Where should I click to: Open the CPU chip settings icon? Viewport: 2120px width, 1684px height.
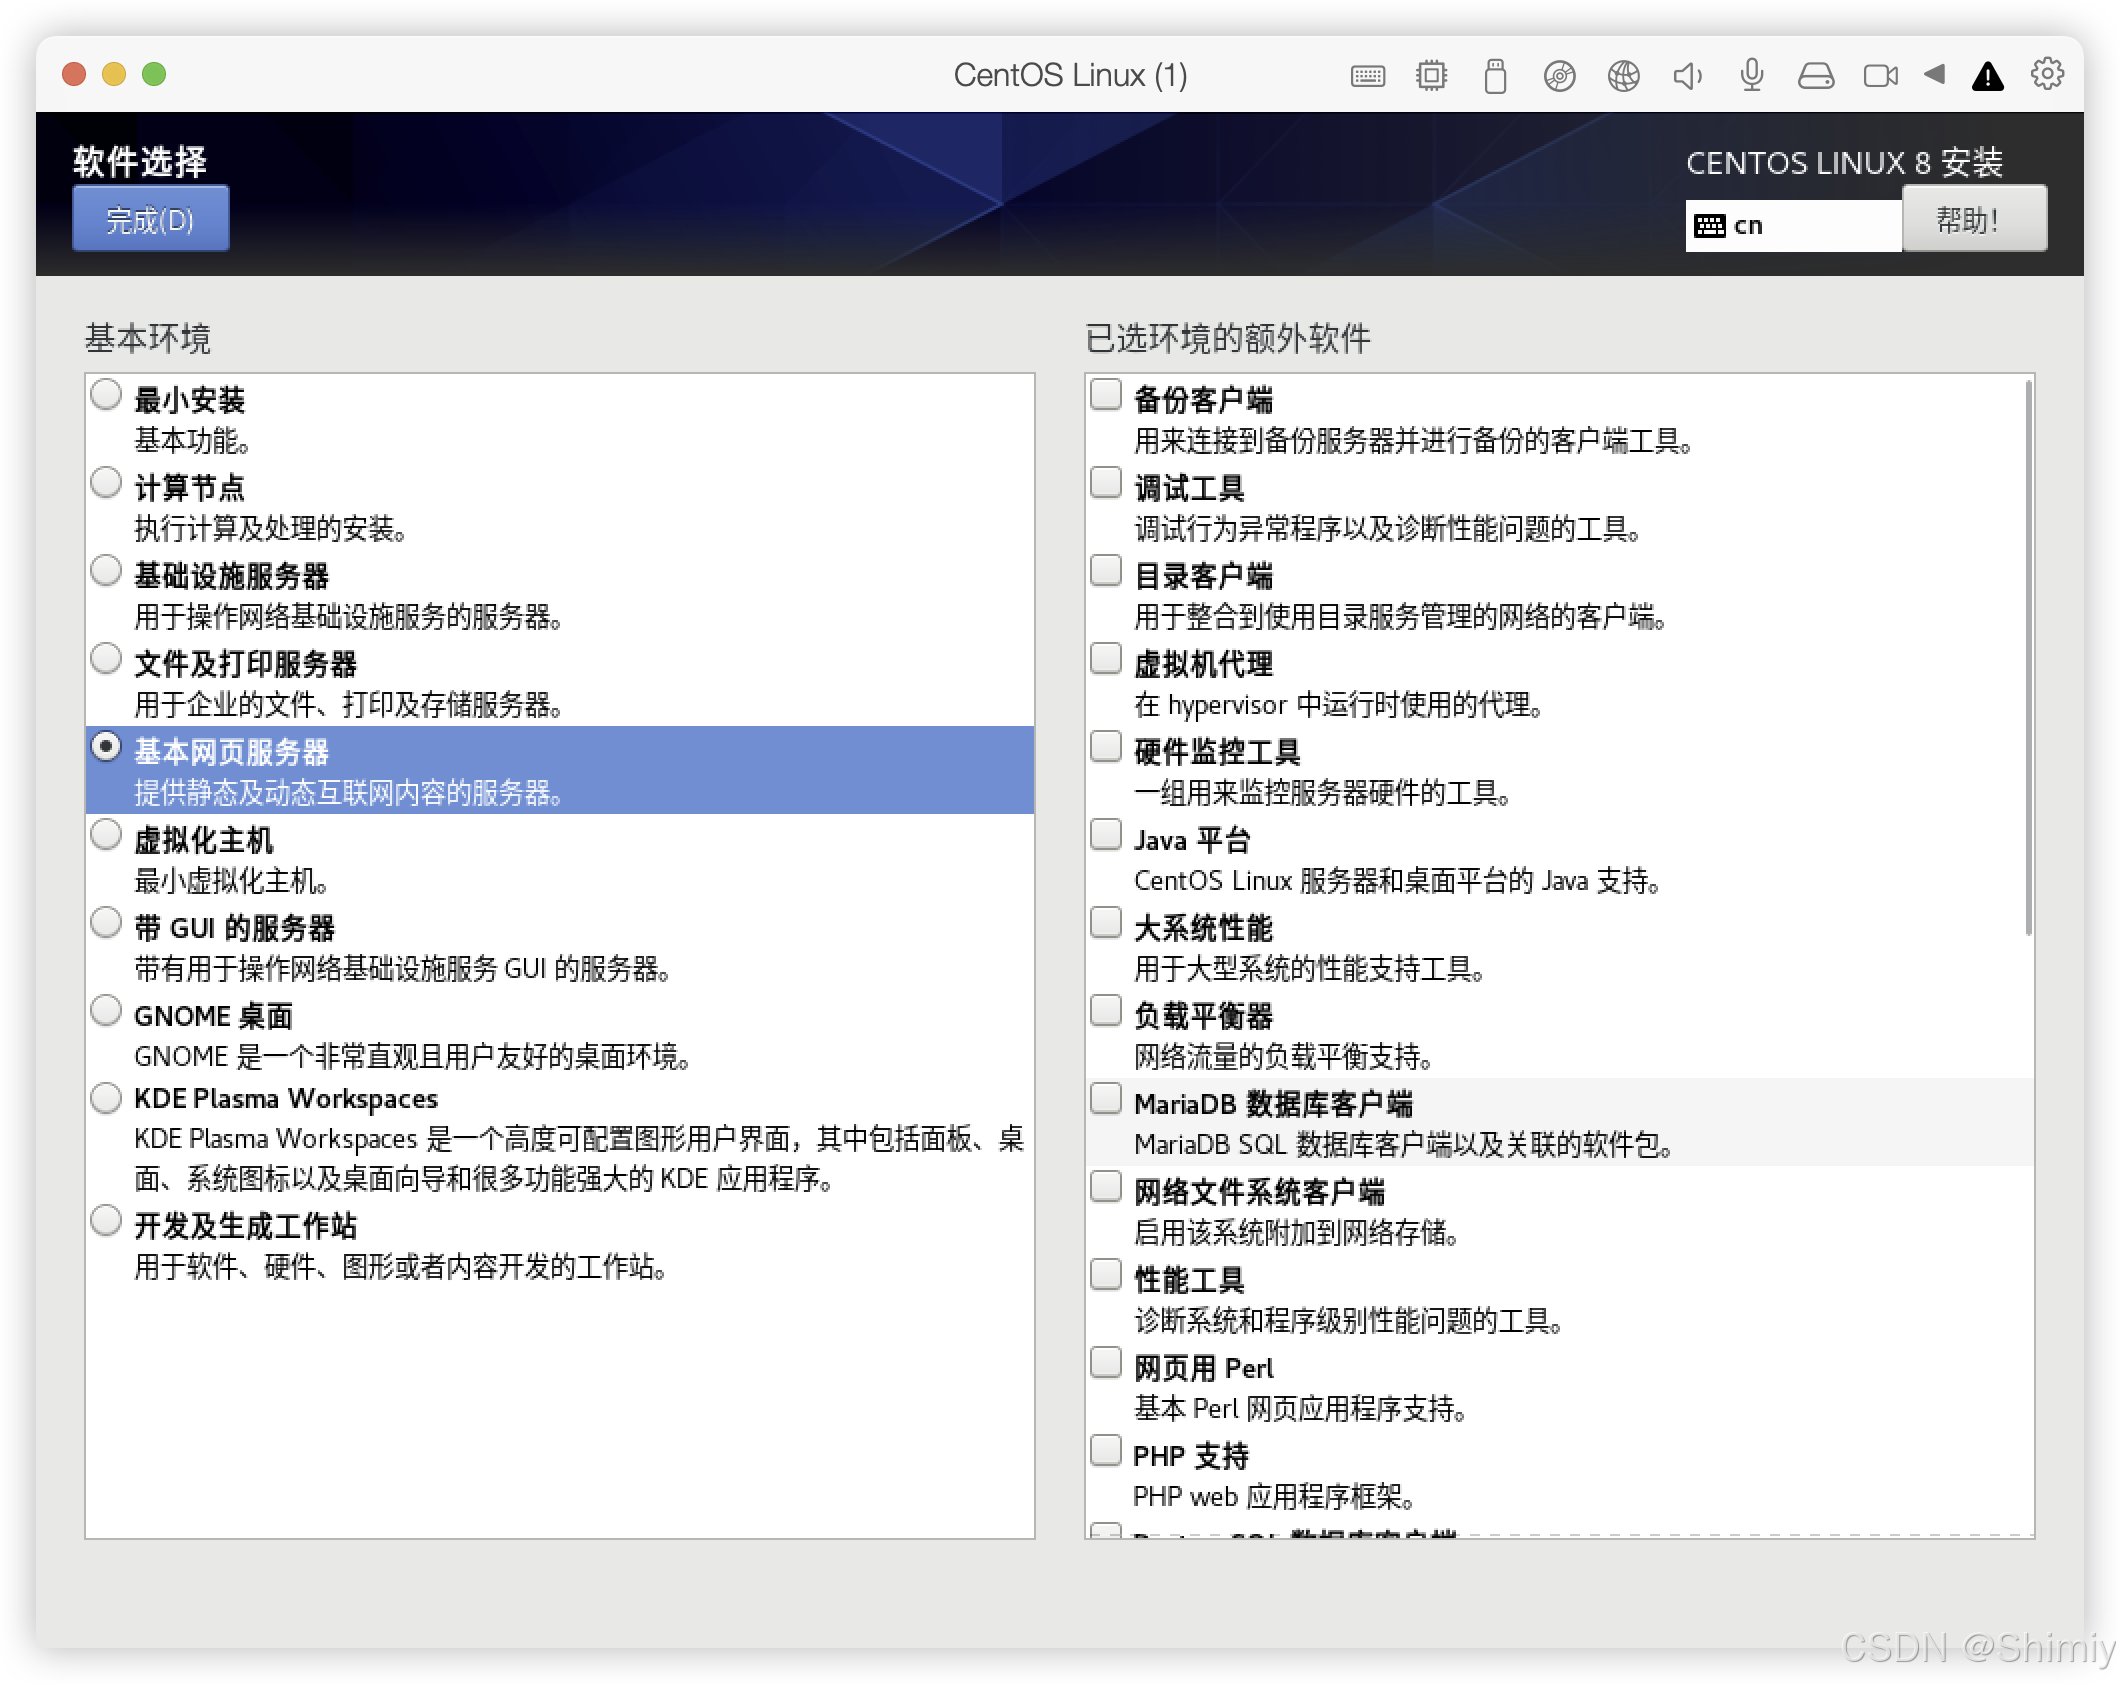pos(1431,76)
